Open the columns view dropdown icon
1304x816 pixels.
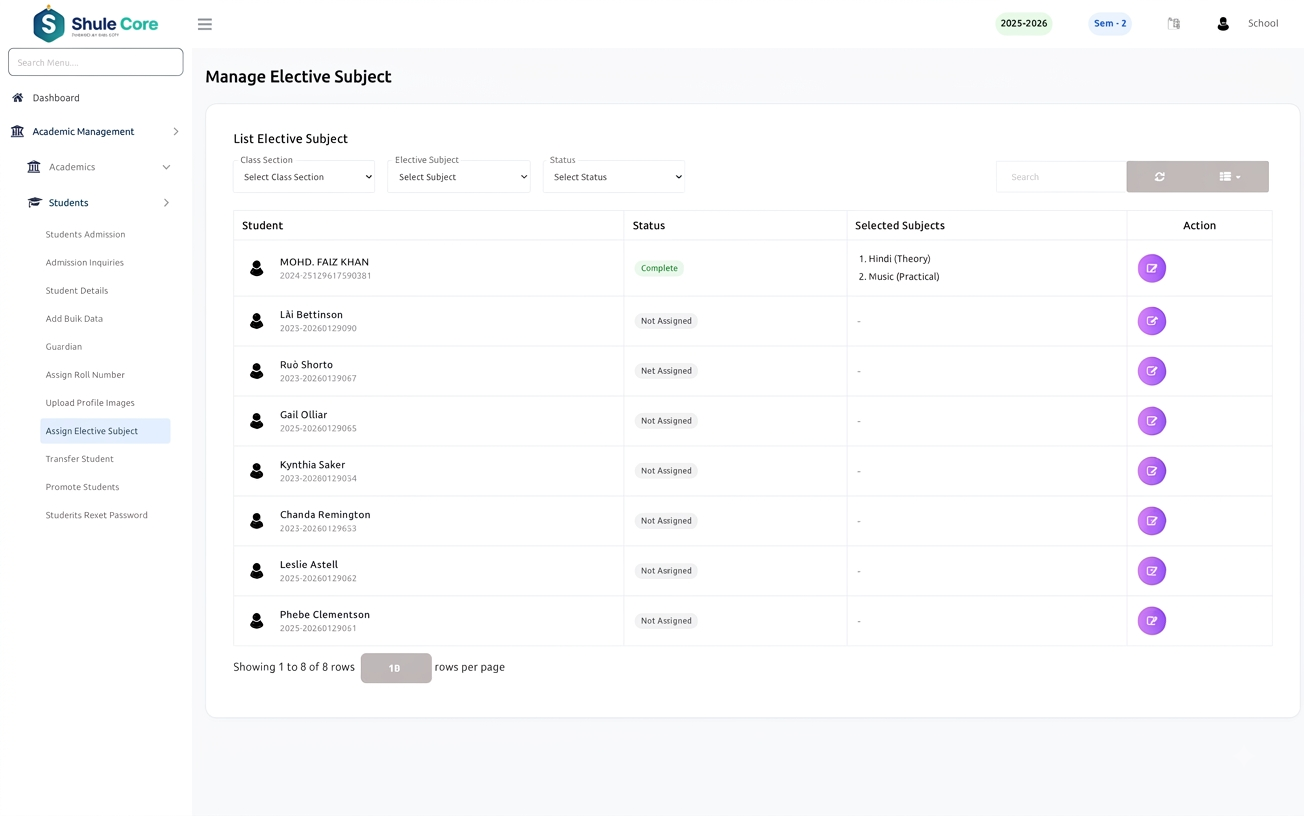(x=1230, y=177)
